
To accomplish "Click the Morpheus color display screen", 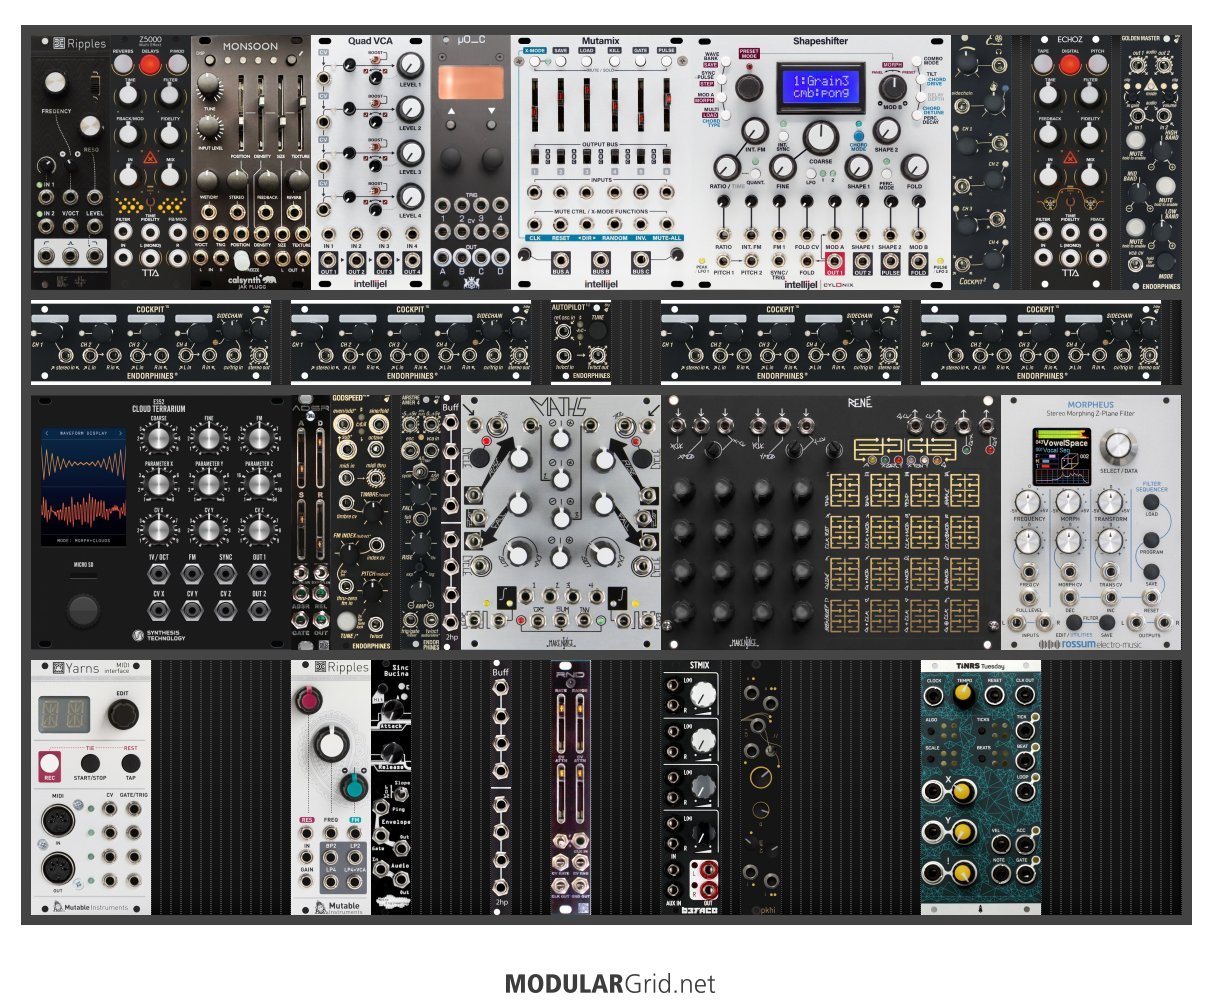I will [x=1061, y=456].
